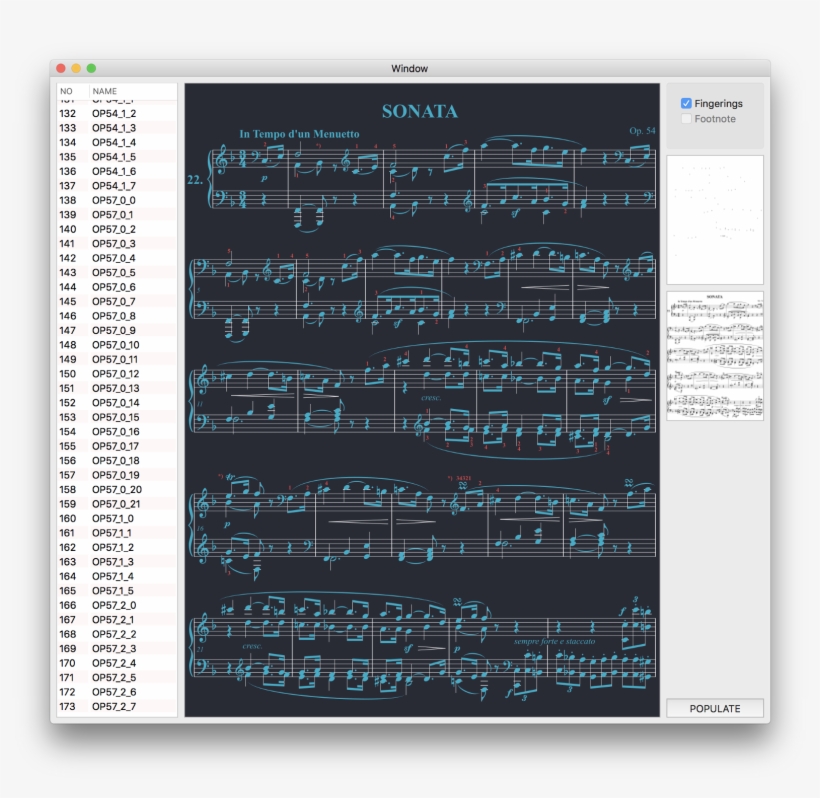The width and height of the screenshot is (820, 798).
Task: Select row 138 OP57_0_0
Action: tap(117, 200)
